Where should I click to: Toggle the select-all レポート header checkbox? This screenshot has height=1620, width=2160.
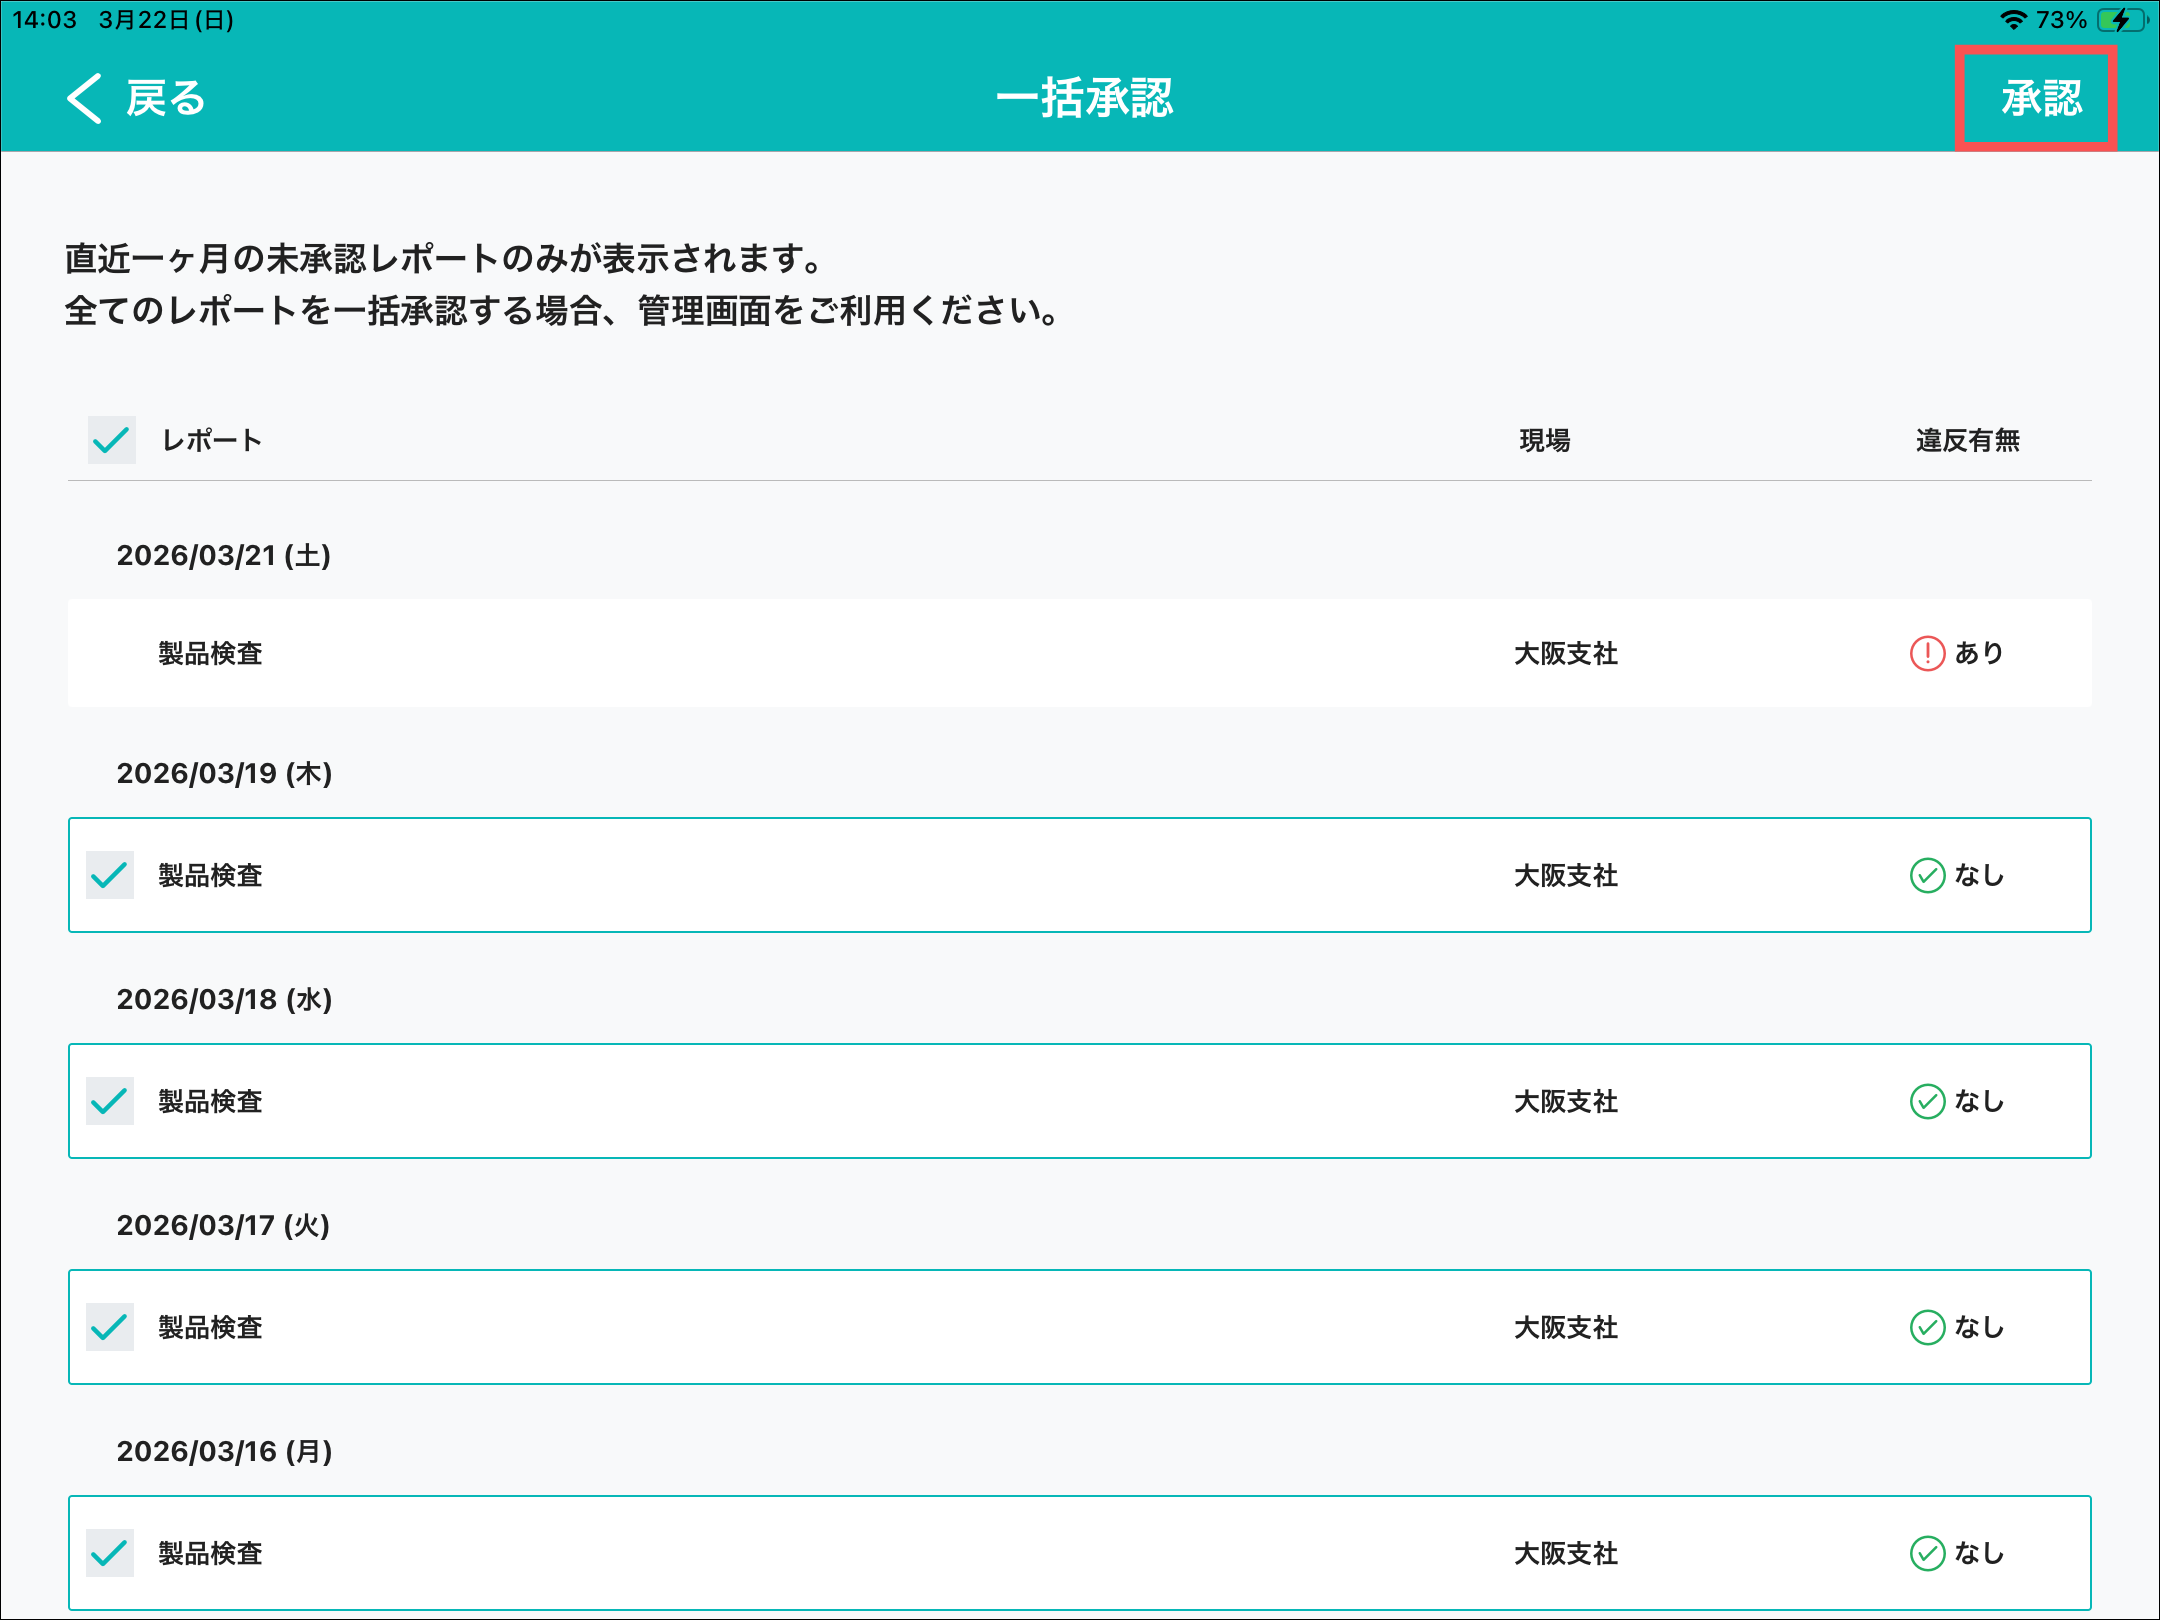111,440
